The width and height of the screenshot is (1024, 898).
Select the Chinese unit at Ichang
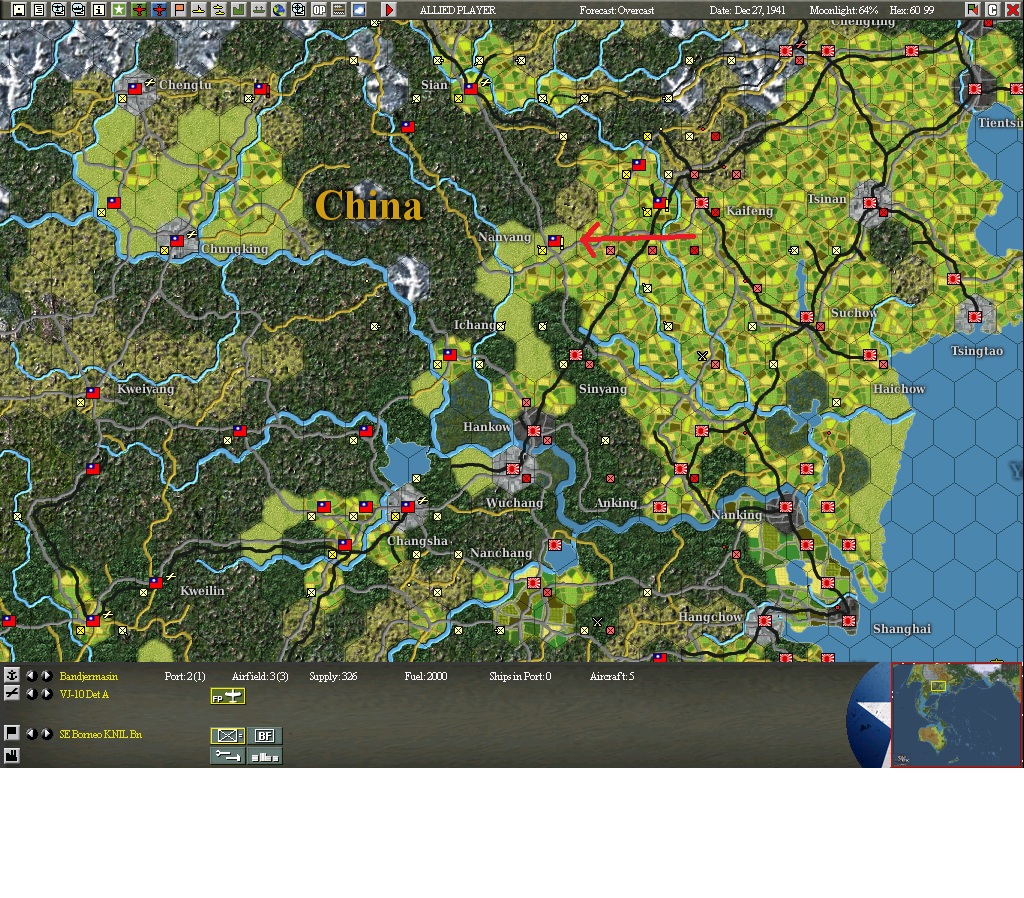coord(450,355)
